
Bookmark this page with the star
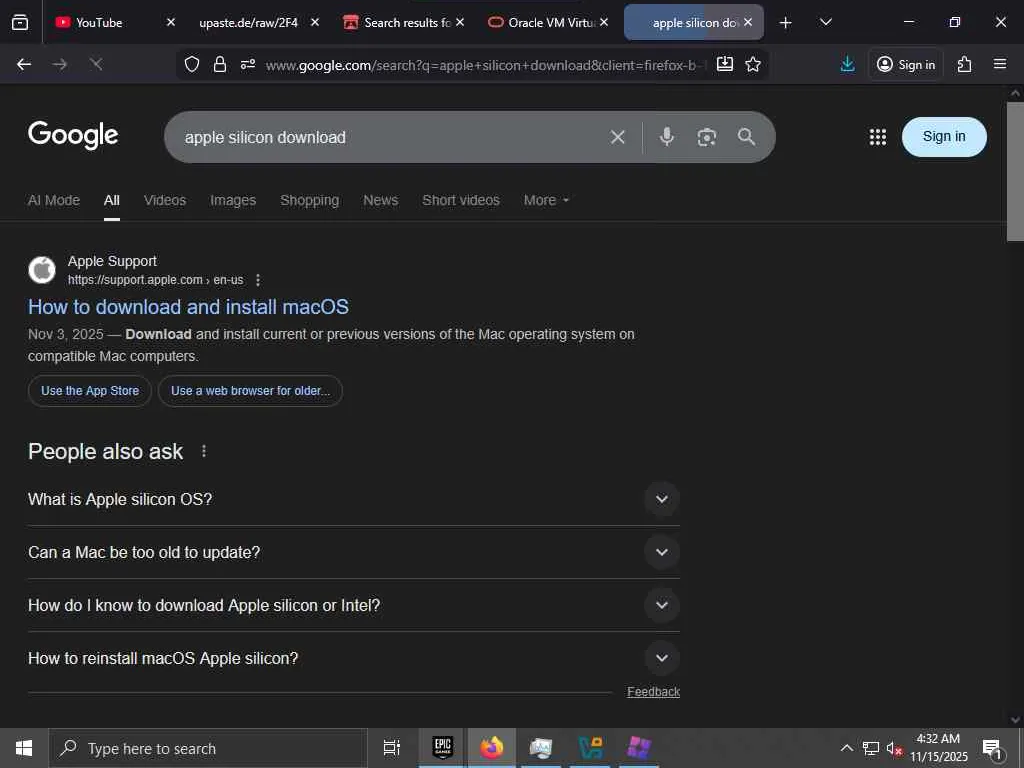tap(753, 64)
